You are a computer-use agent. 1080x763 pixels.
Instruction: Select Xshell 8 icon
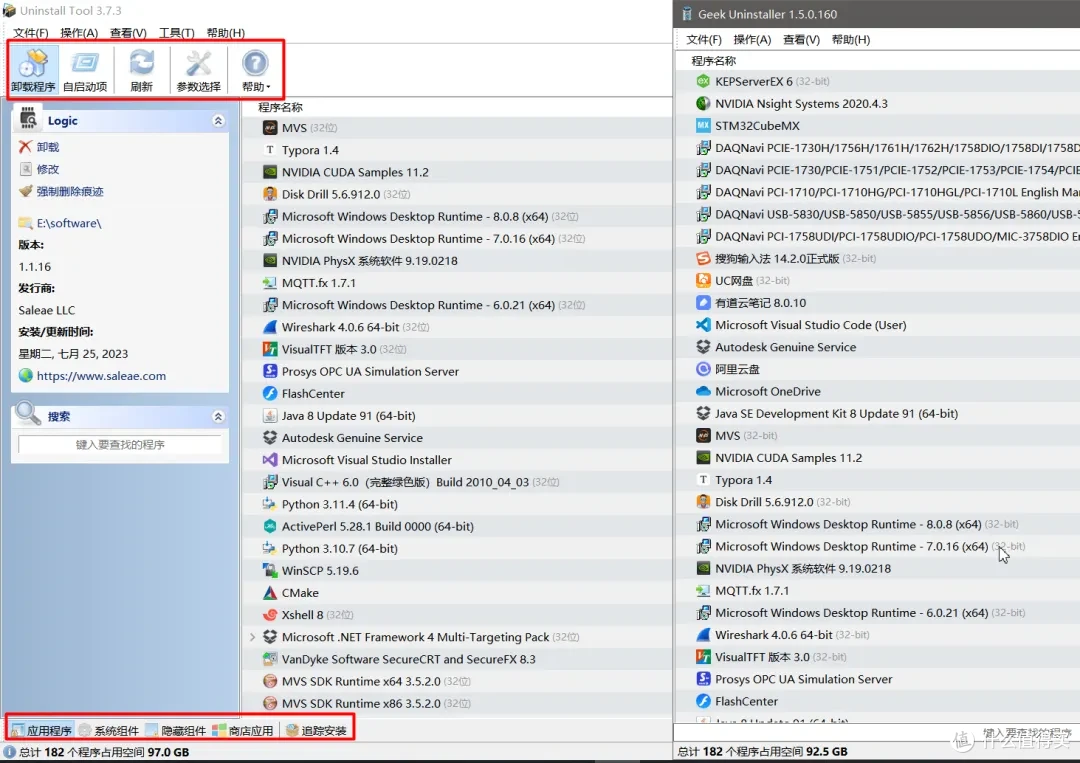click(x=270, y=614)
